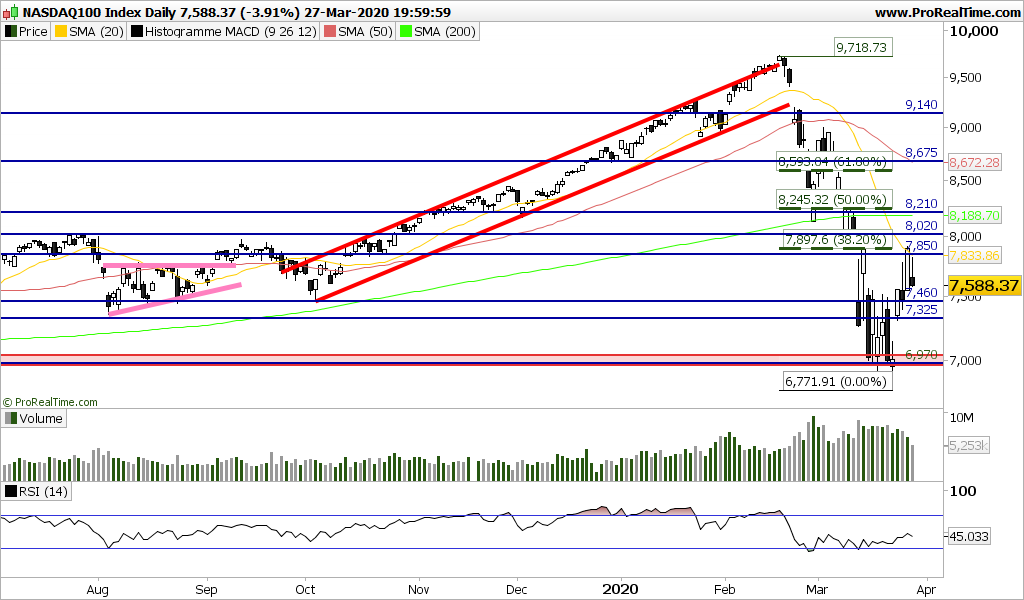1024x600 pixels.
Task: Click the 5,253k volume value tag
Action: pos(969,446)
